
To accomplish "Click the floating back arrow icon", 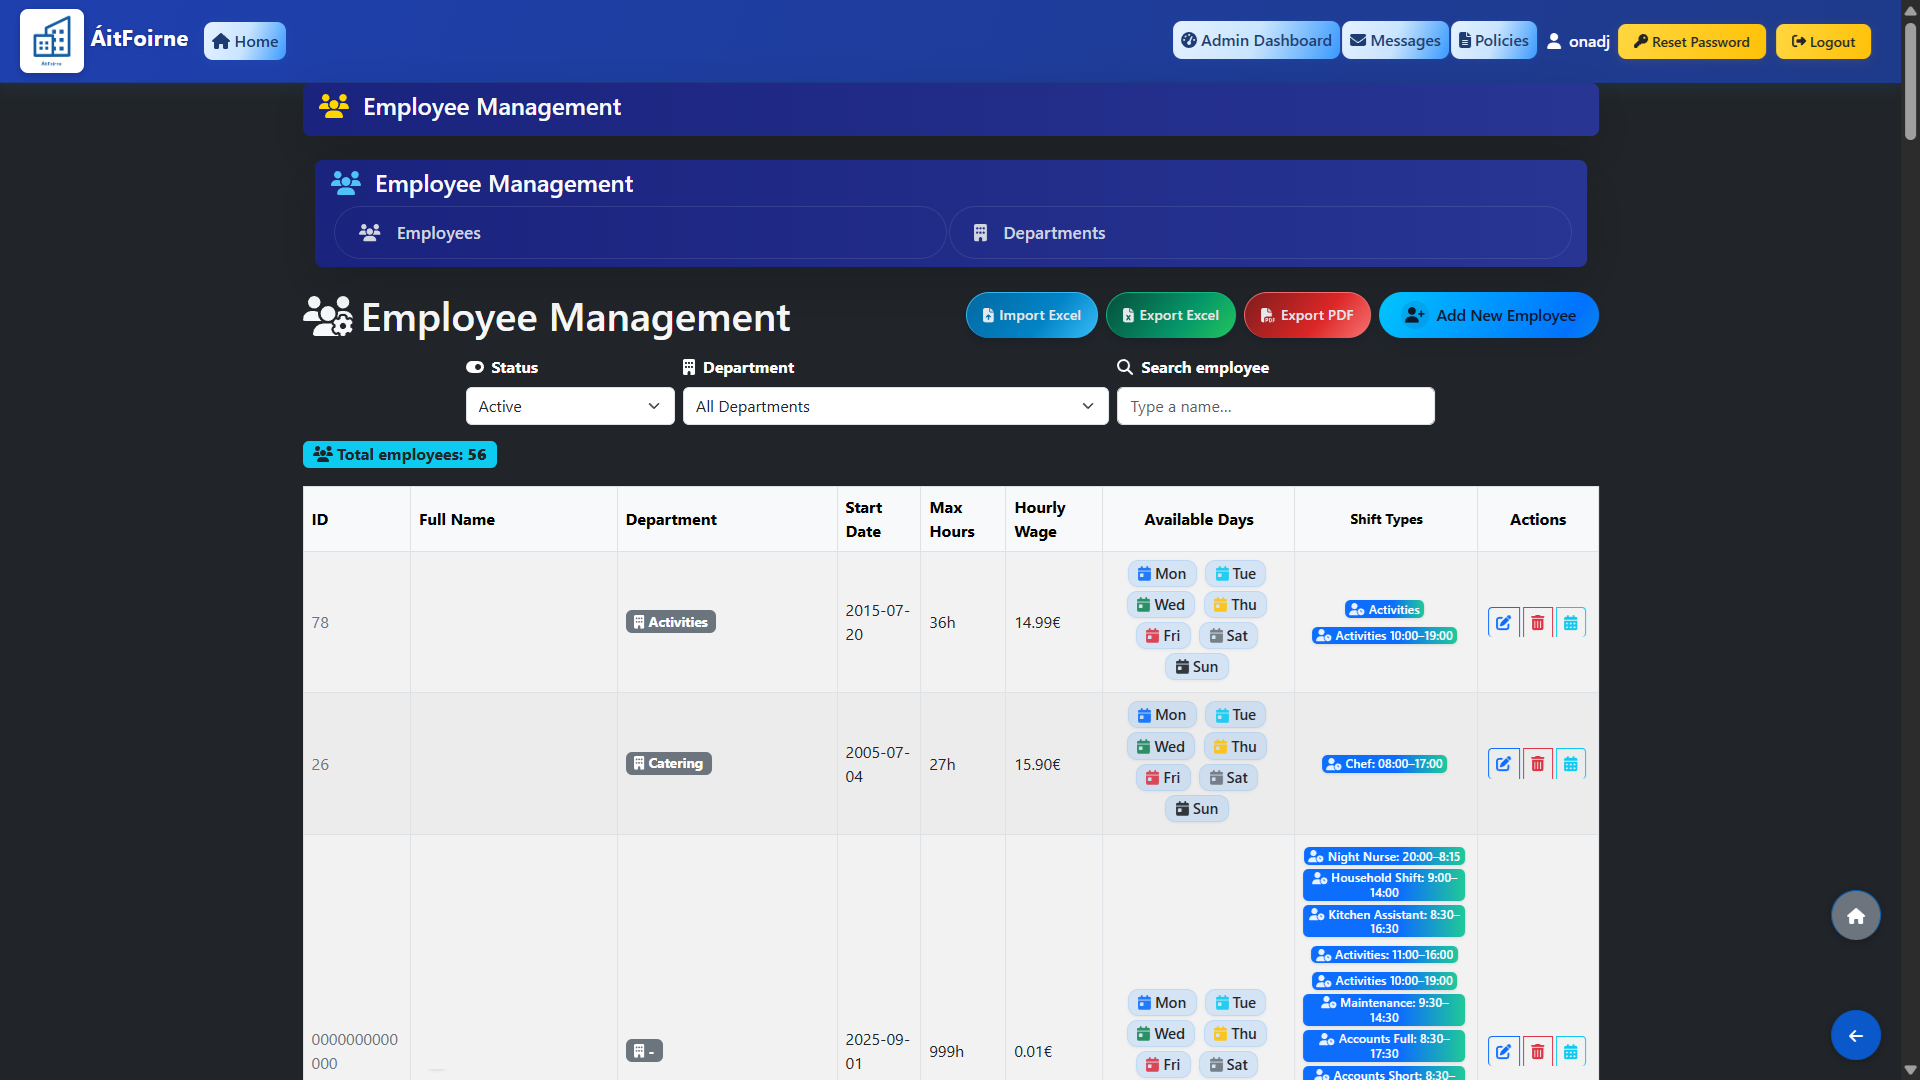I will pyautogui.click(x=1855, y=1035).
